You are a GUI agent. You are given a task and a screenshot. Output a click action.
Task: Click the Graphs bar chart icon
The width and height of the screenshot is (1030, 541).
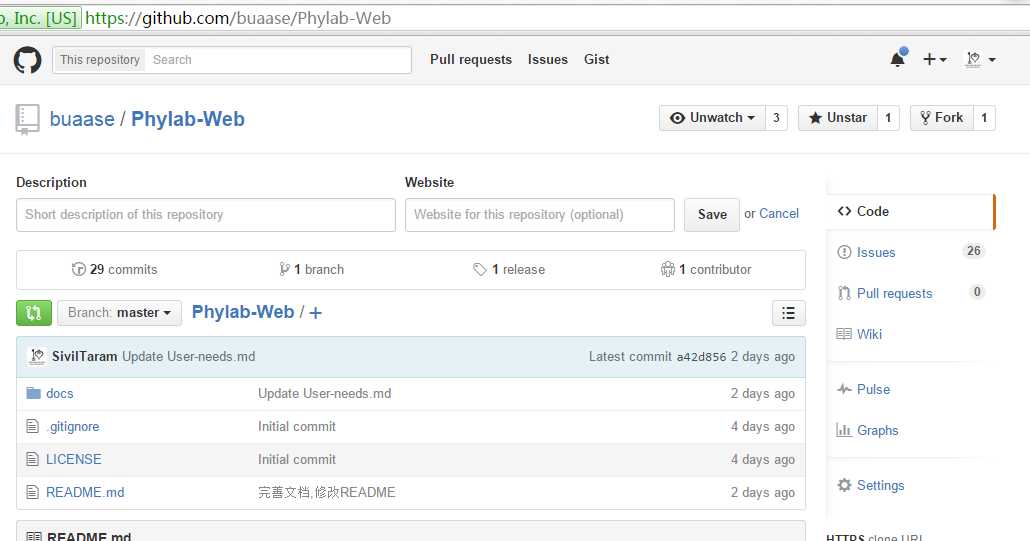[x=843, y=430]
